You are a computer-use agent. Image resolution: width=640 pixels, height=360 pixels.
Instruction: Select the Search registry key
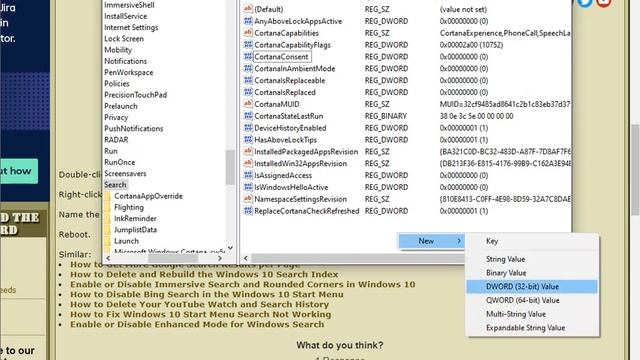116,185
